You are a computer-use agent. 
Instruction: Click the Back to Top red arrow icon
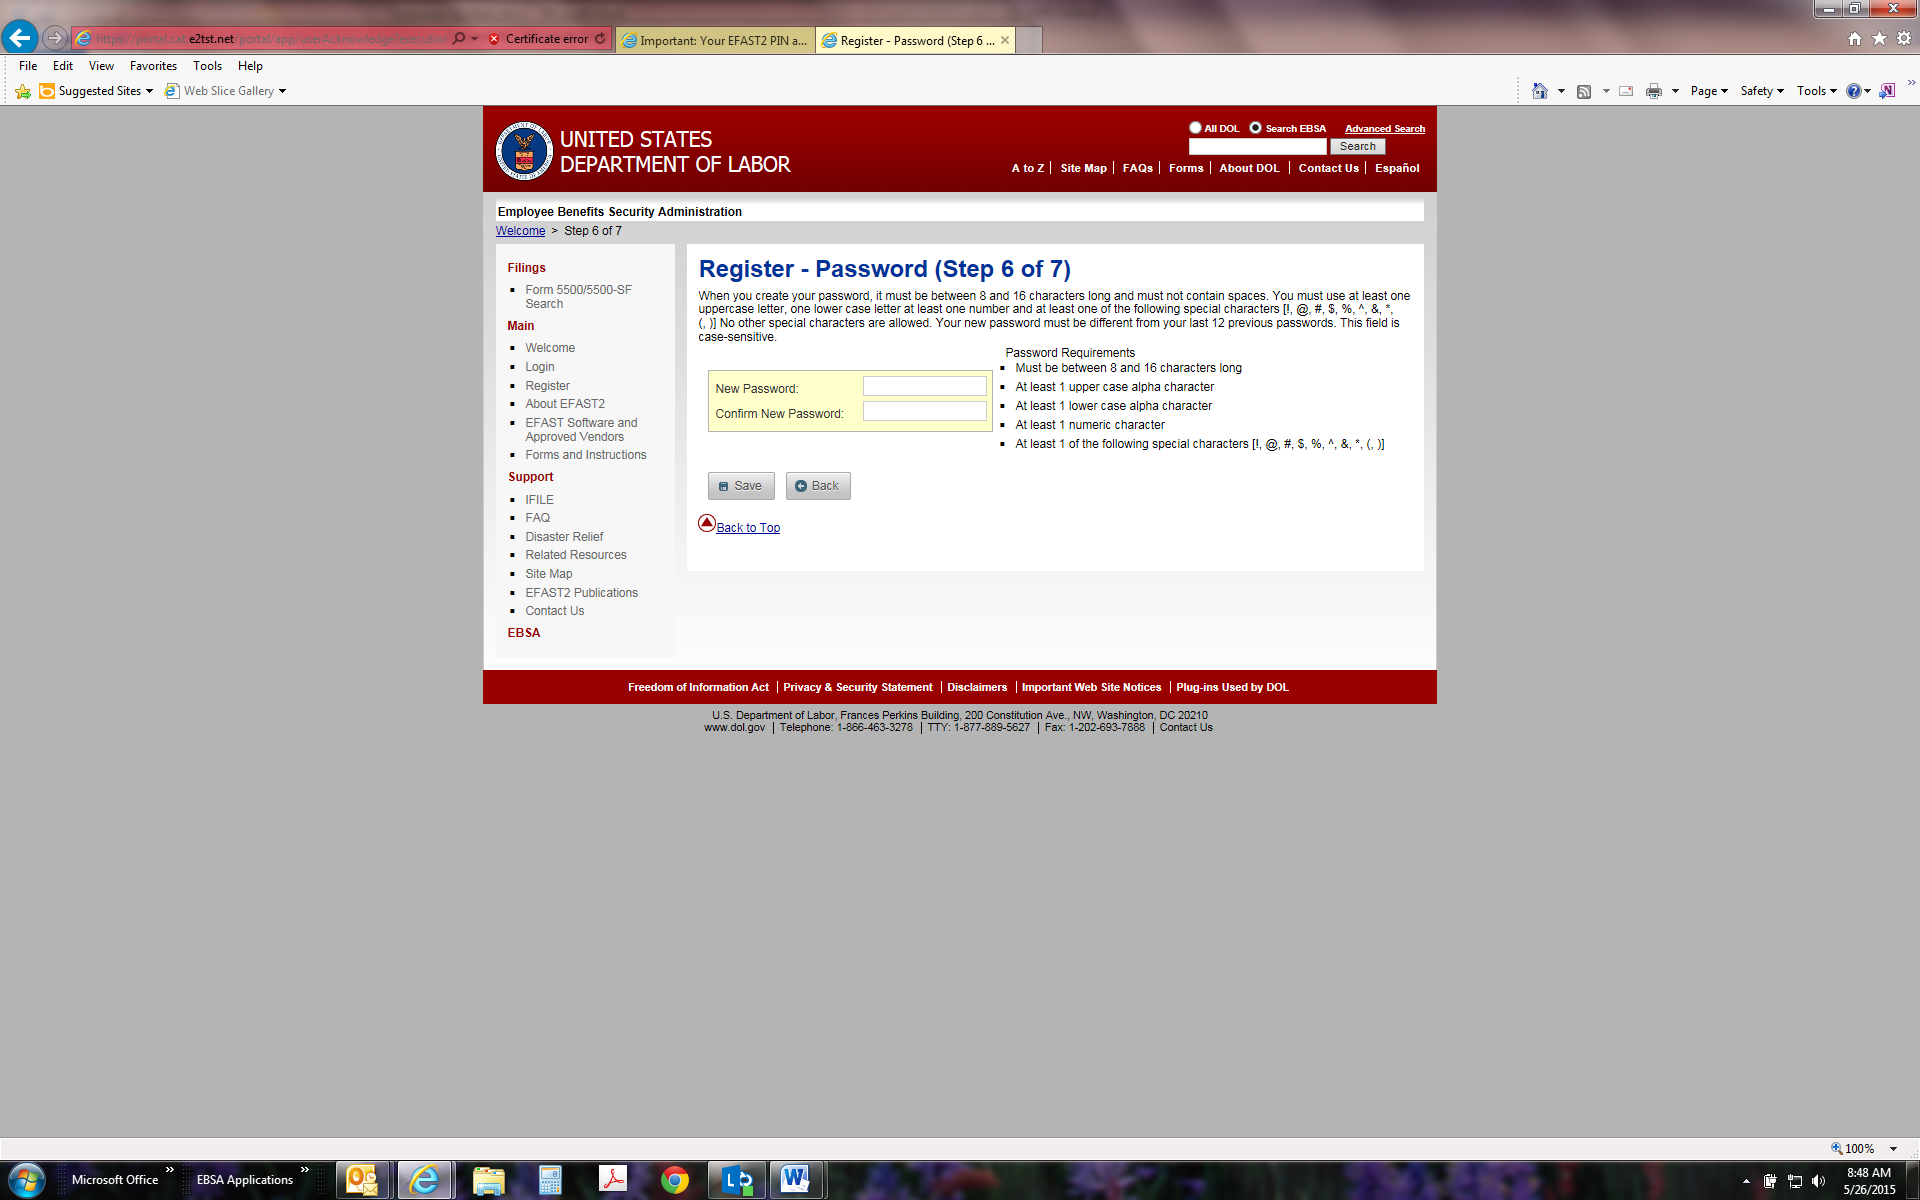706,523
